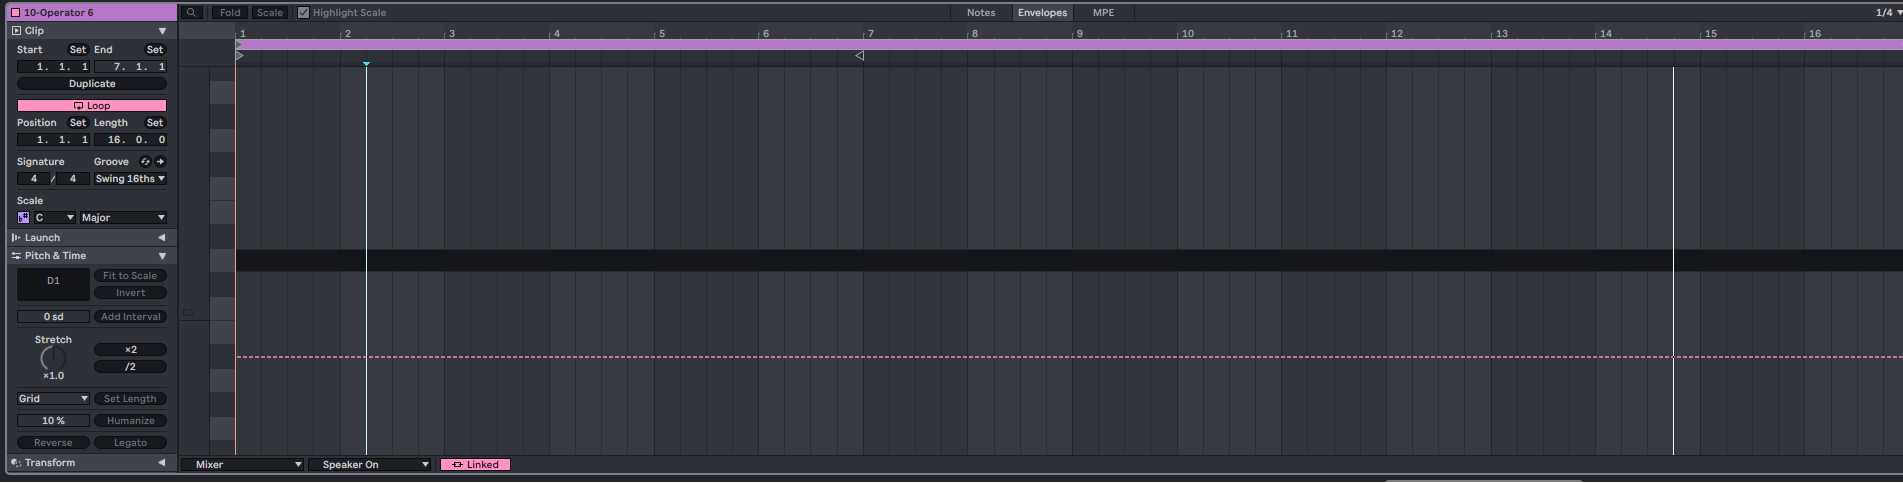Click the Start position field

point(53,67)
